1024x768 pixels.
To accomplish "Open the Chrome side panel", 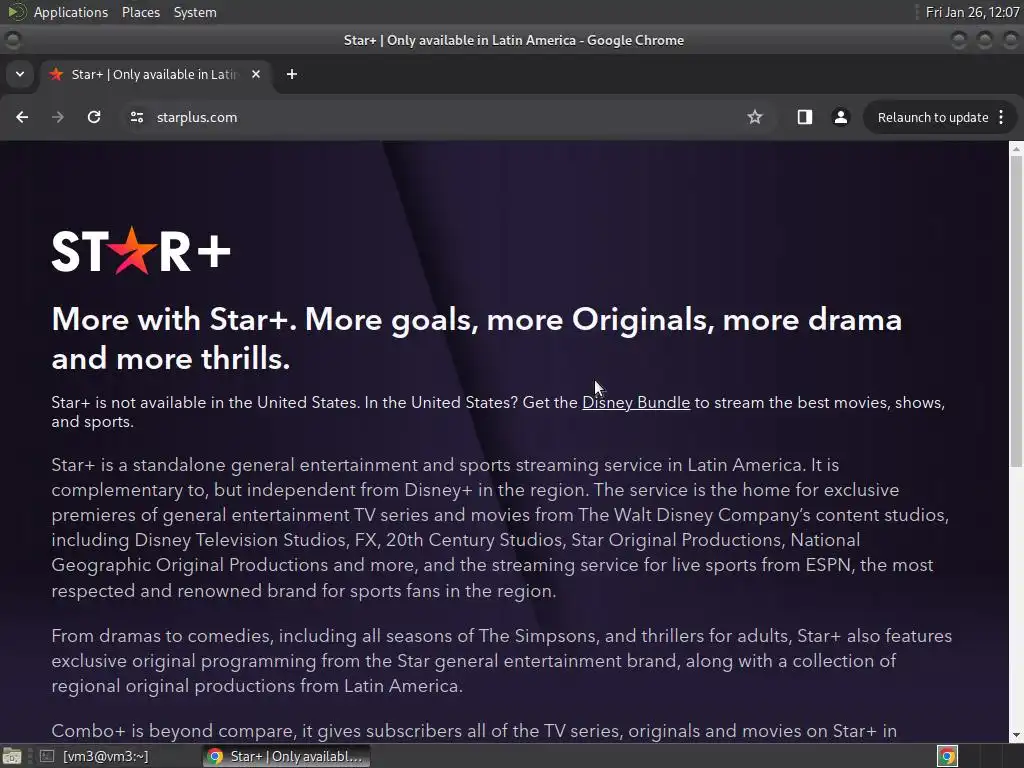I will pos(805,117).
